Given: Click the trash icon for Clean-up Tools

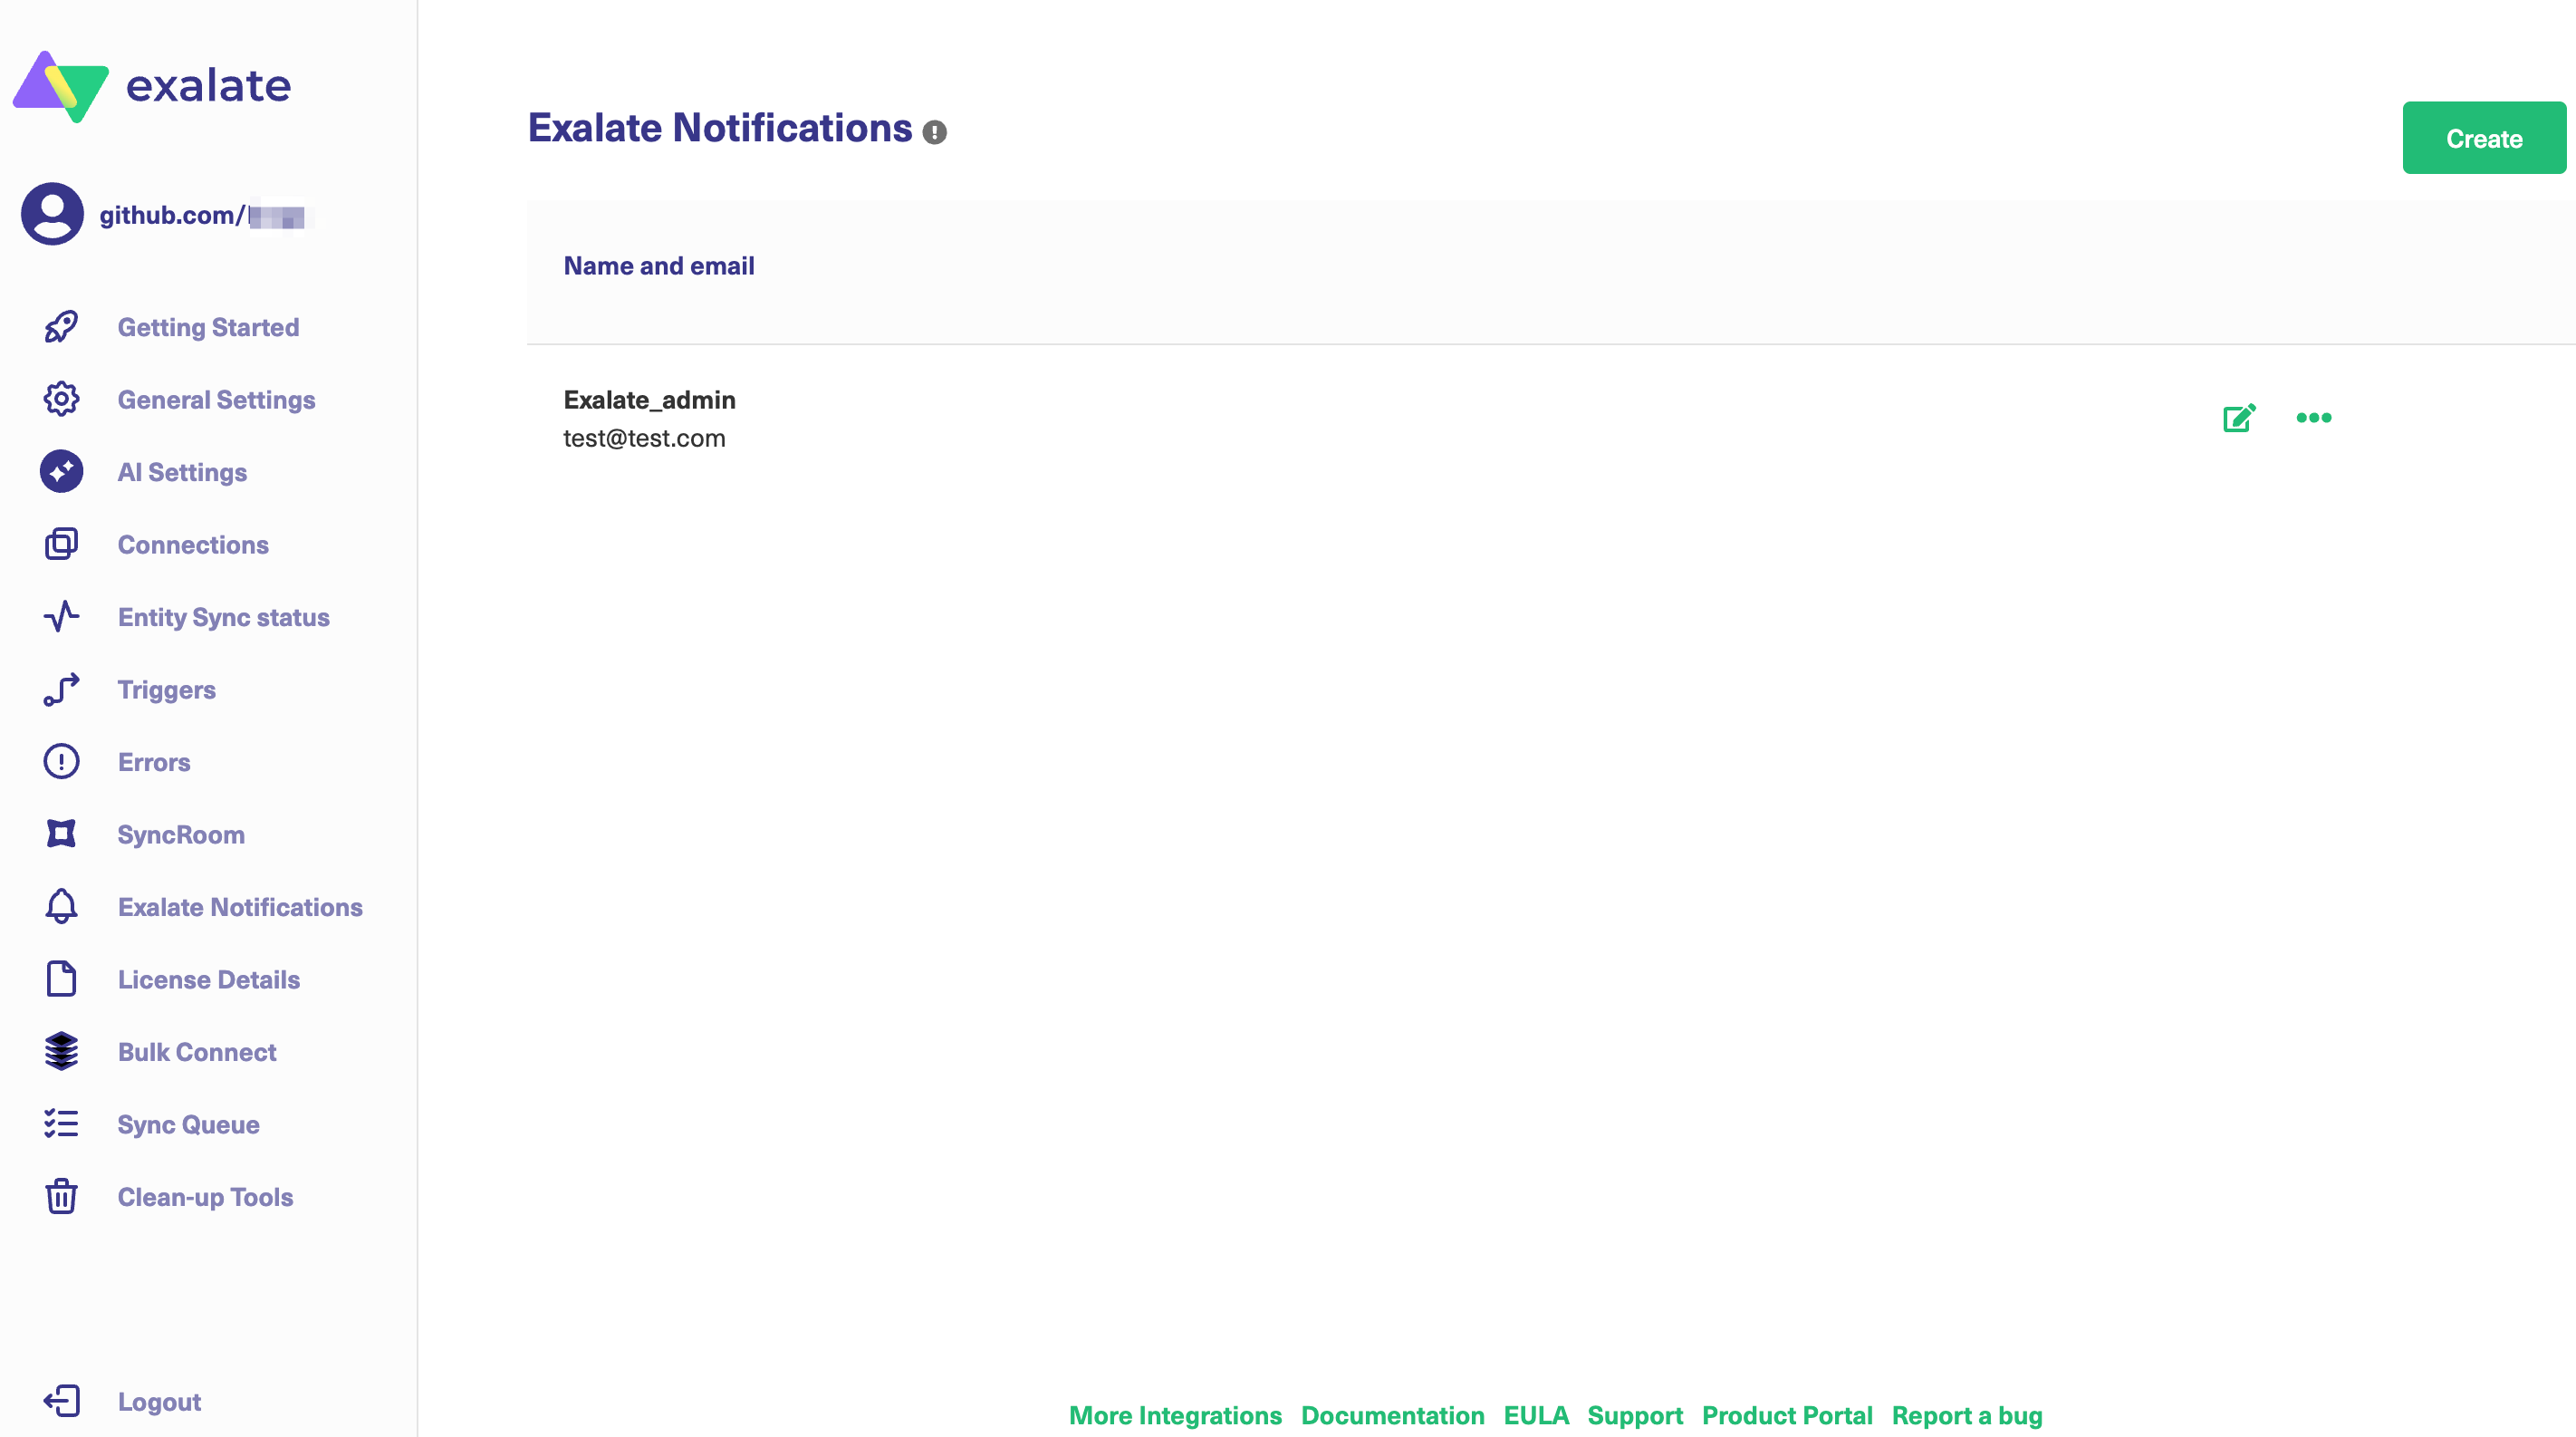Looking at the screenshot, I should click(x=61, y=1196).
